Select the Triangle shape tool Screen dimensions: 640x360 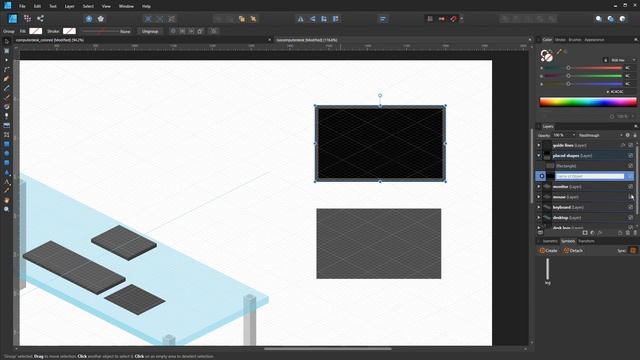coord(7,172)
